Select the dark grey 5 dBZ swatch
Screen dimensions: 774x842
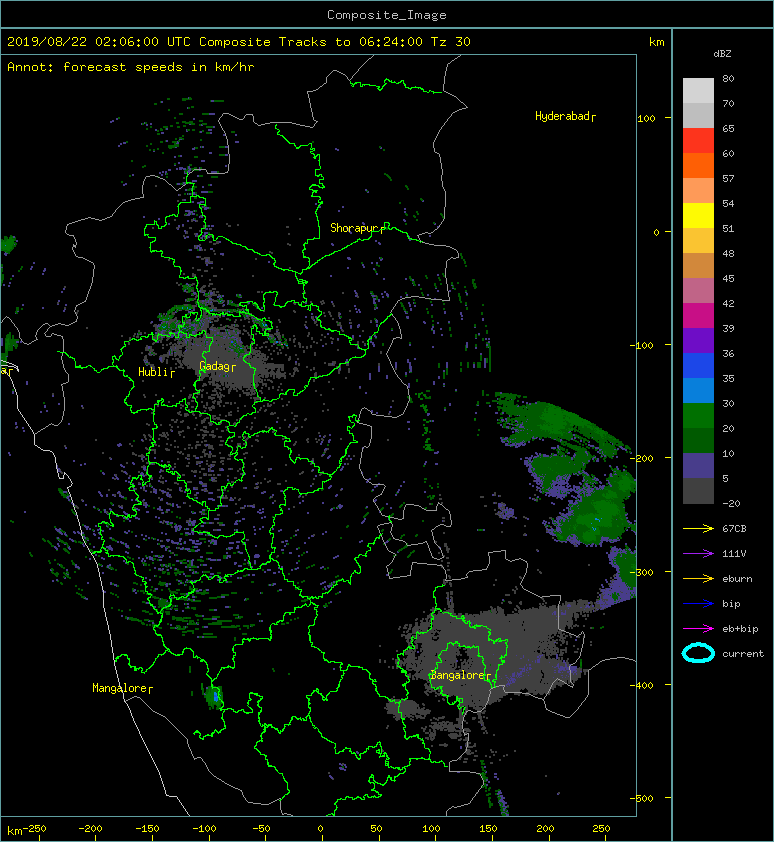pos(698,491)
